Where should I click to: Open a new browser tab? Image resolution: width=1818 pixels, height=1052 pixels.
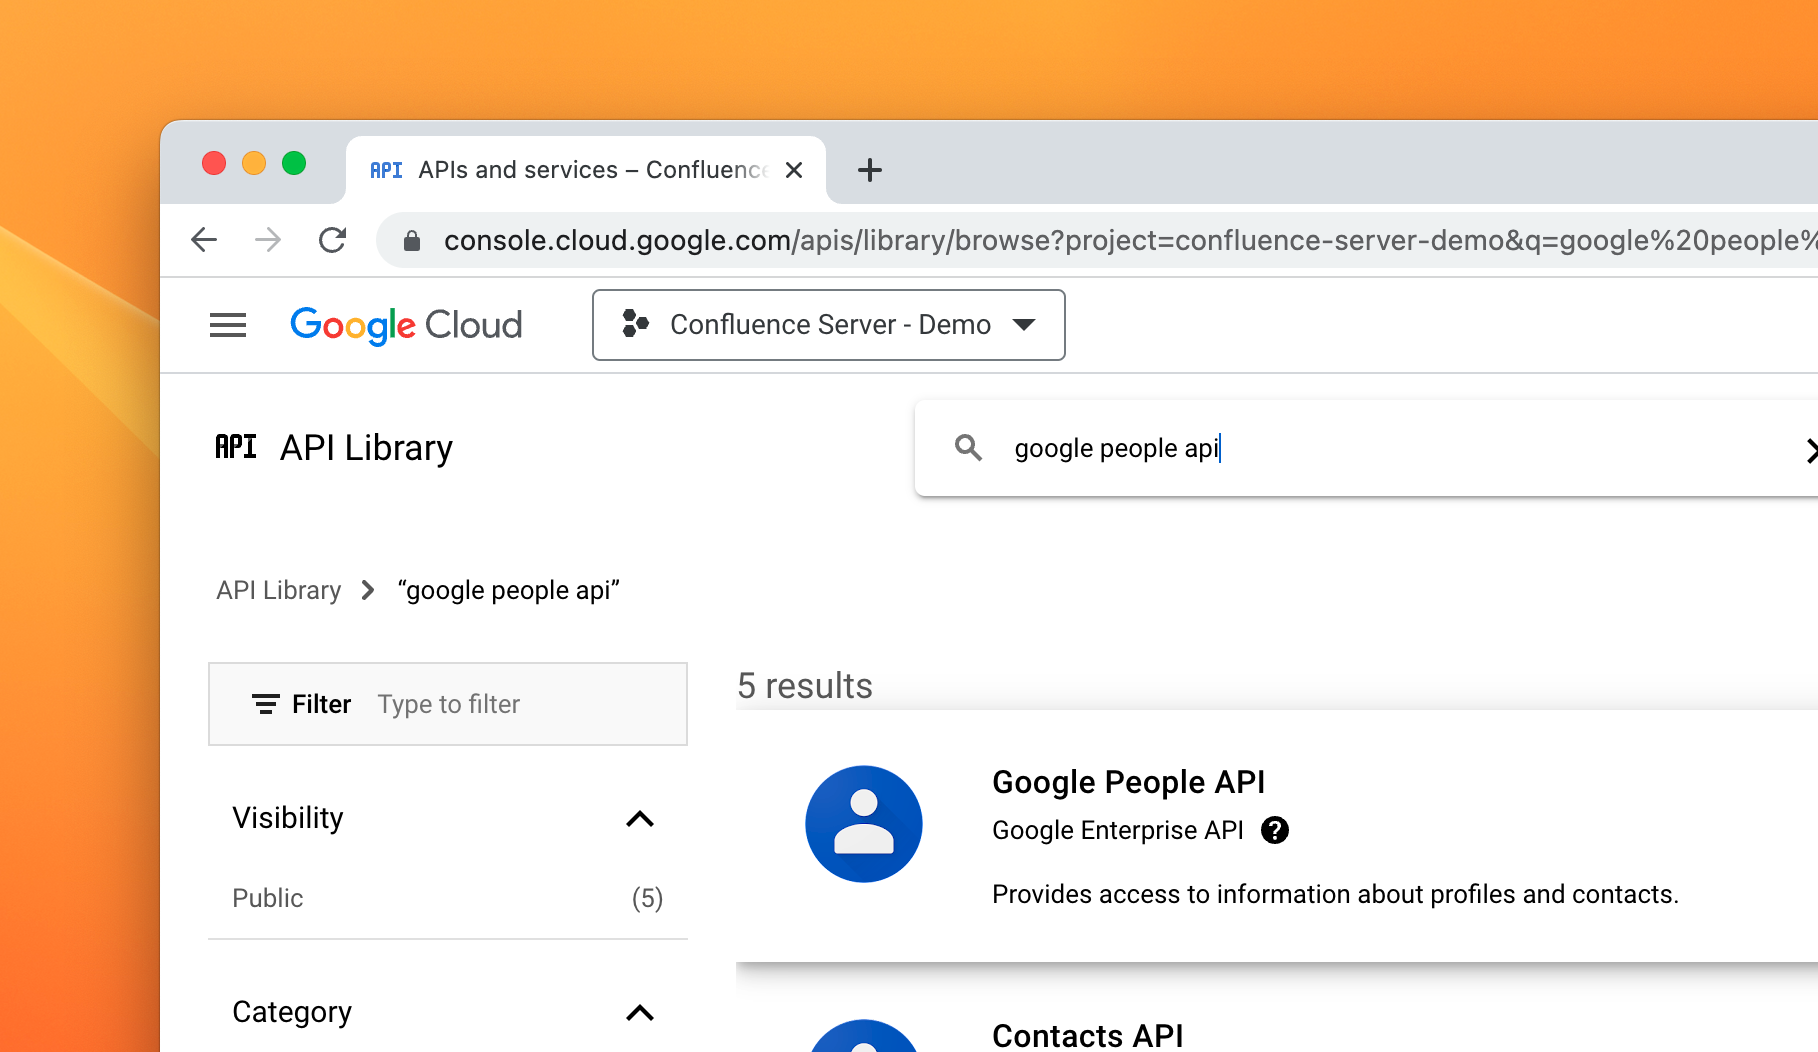tap(870, 170)
